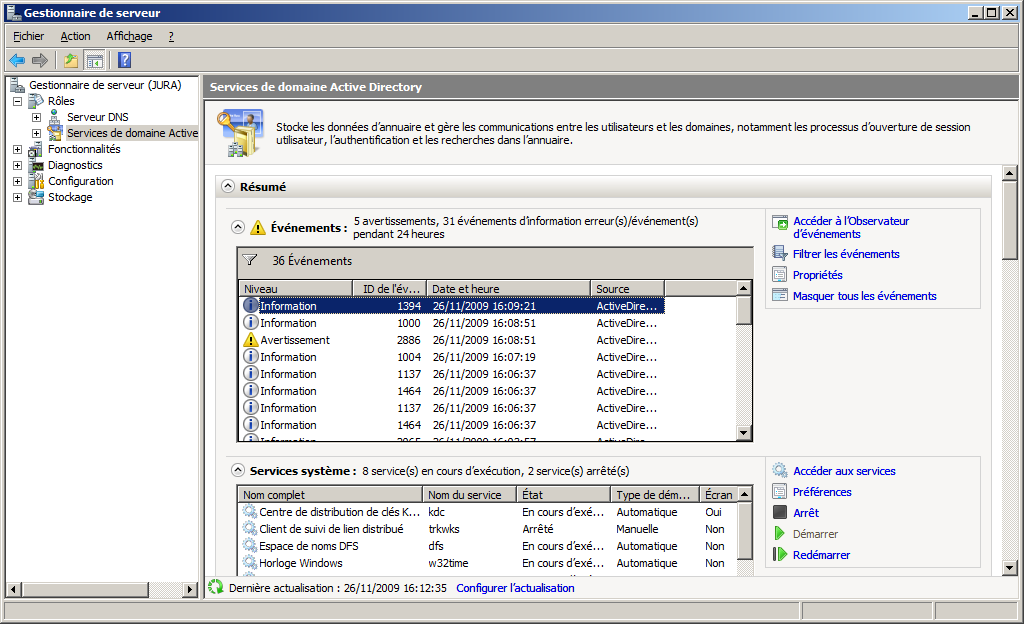The height and width of the screenshot is (624, 1024).
Task: Click the green Redémarrer service icon
Action: (x=780, y=555)
